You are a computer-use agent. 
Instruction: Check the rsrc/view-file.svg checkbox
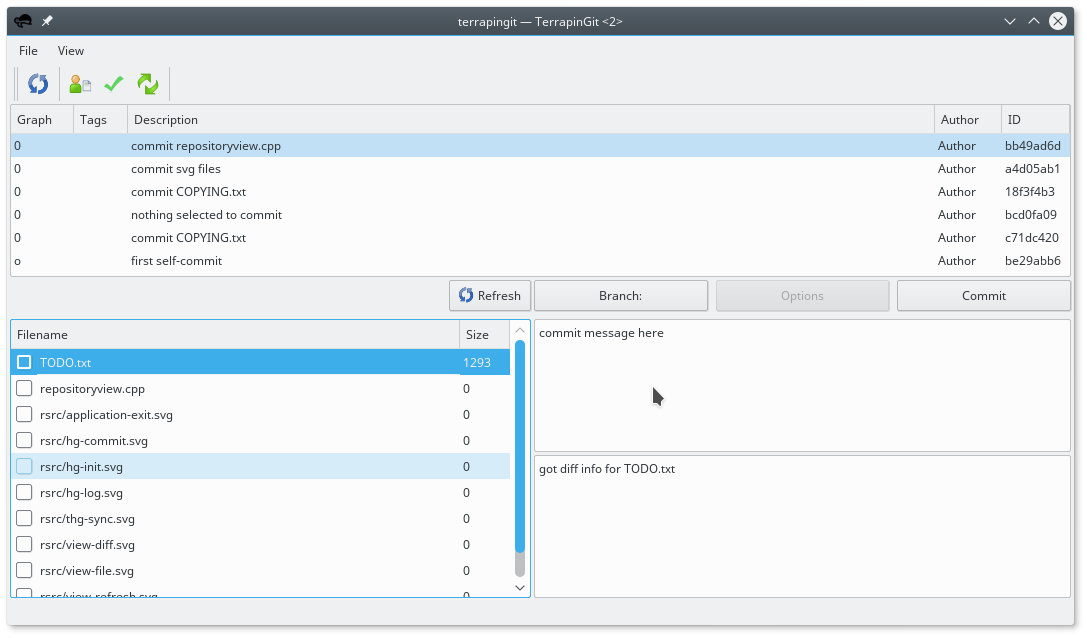pyautogui.click(x=24, y=571)
